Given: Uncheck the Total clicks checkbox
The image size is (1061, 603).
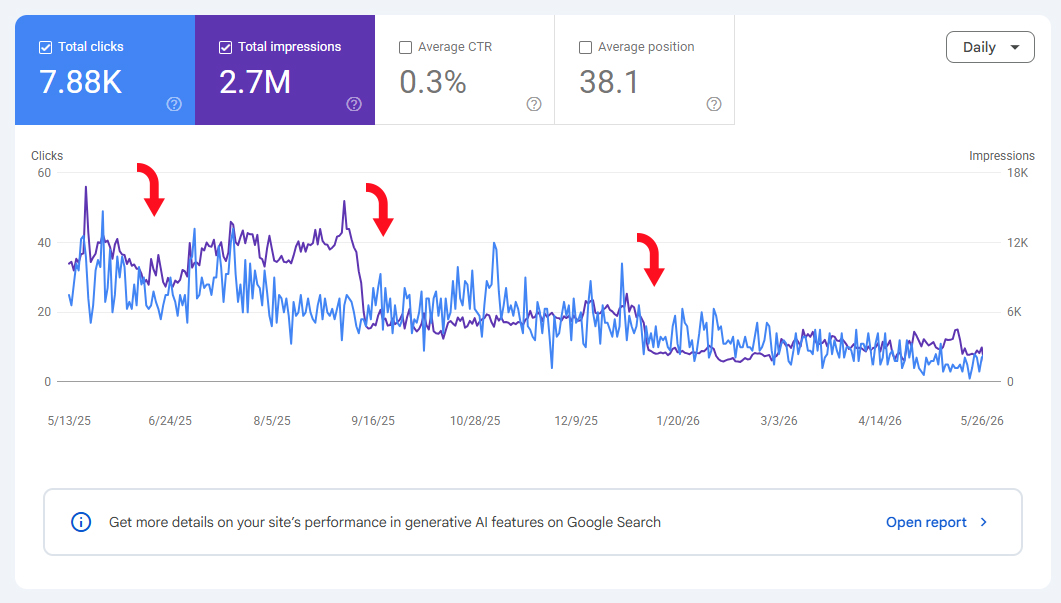Looking at the screenshot, I should point(45,47).
